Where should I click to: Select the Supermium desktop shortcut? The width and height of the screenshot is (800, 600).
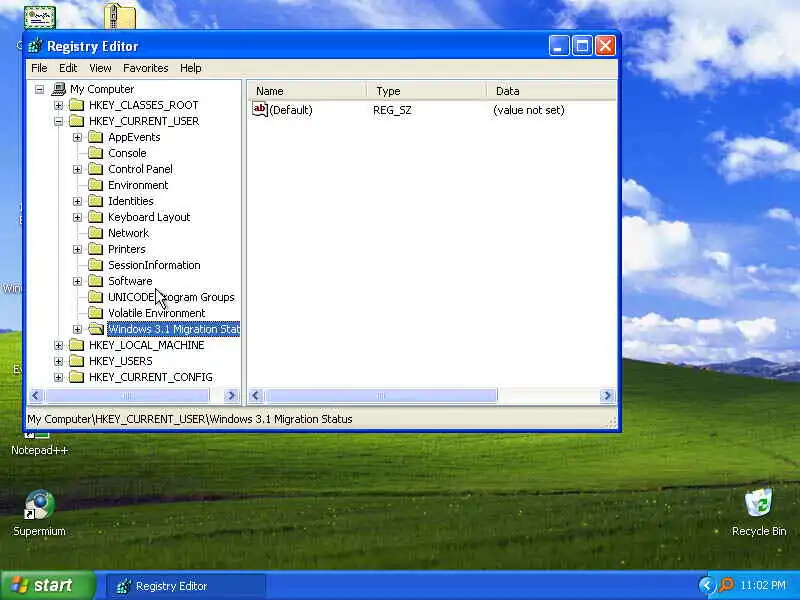(x=39, y=513)
